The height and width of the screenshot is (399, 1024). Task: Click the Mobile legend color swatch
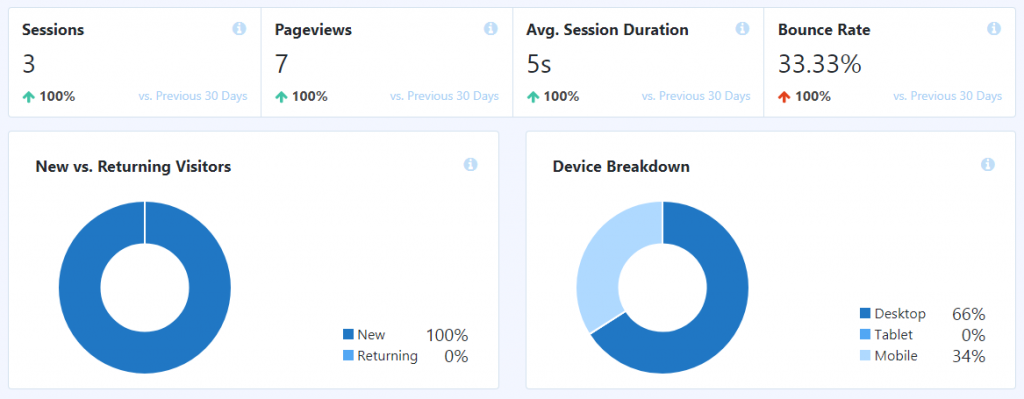(x=865, y=356)
